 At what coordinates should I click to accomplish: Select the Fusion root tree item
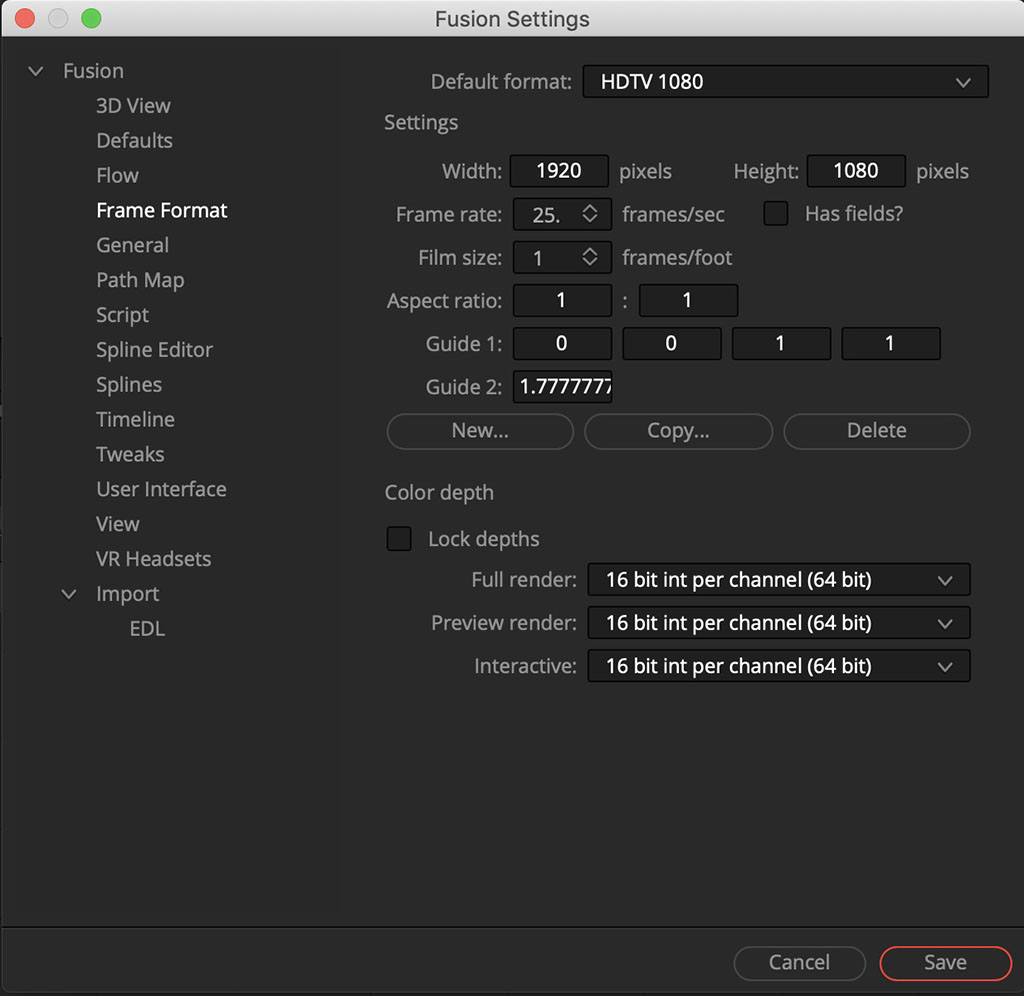pyautogui.click(x=93, y=71)
